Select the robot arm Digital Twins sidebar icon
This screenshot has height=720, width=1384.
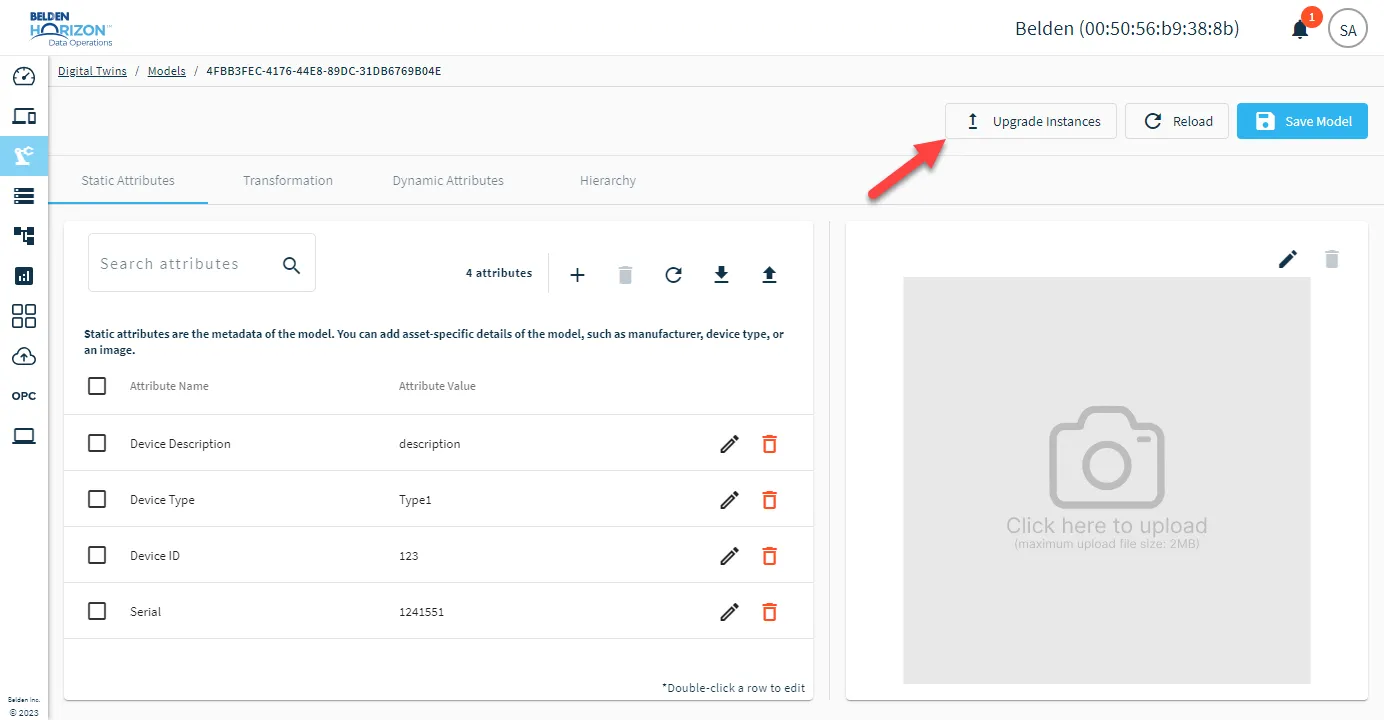24,155
